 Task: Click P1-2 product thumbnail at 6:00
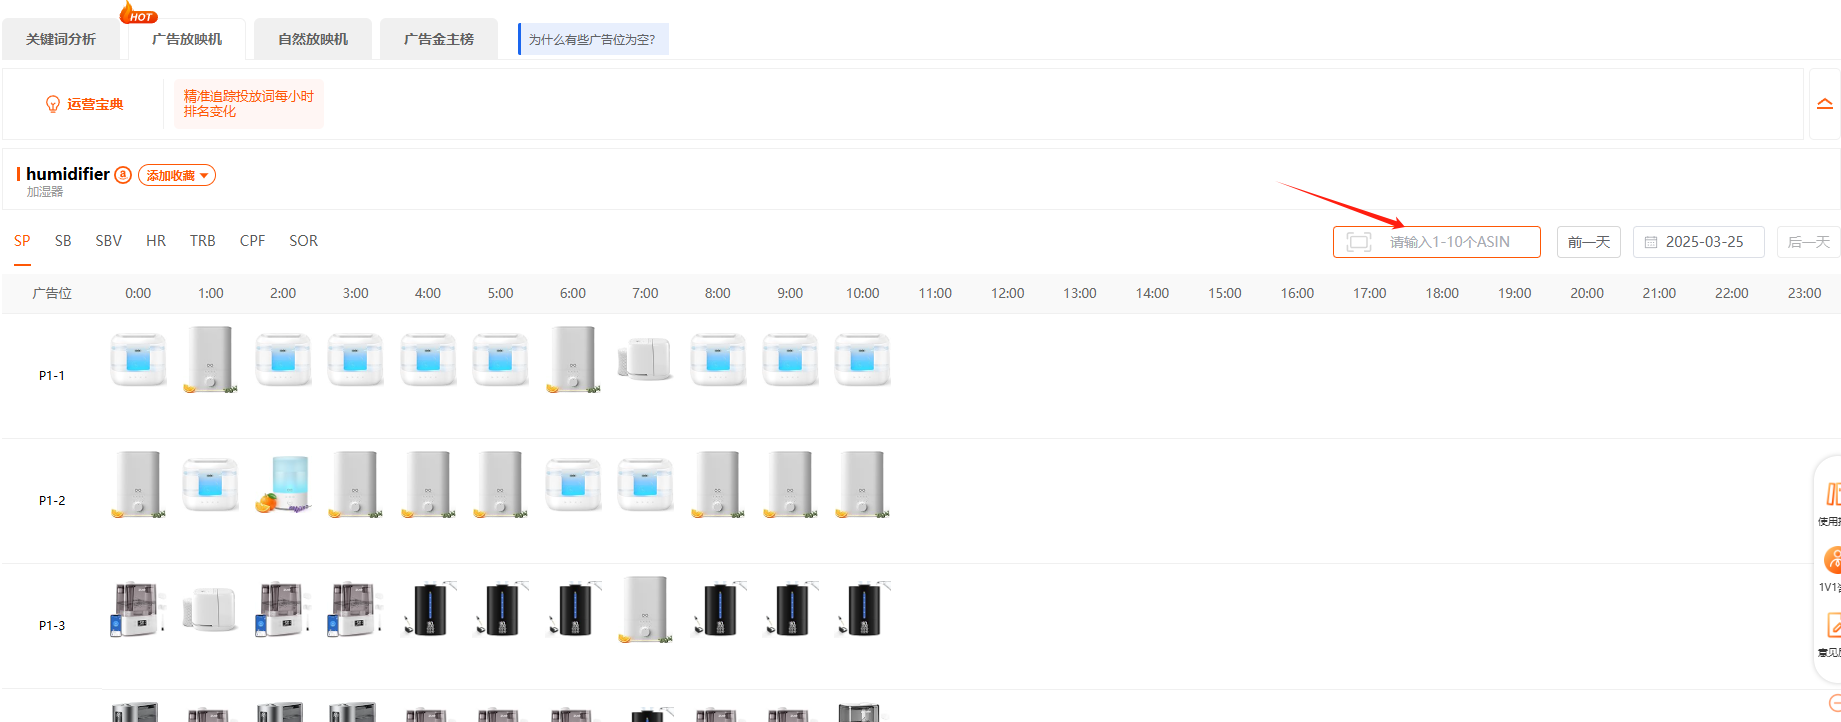pos(573,484)
